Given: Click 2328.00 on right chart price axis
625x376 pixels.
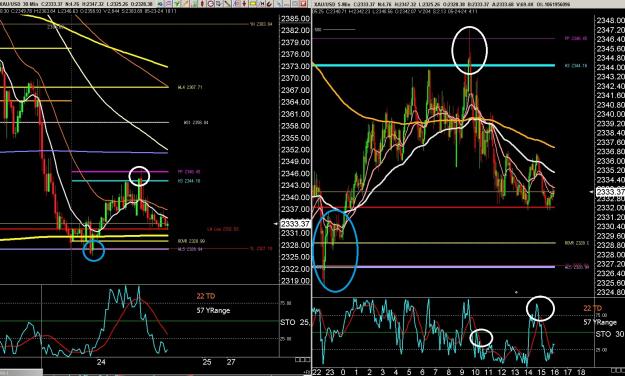Looking at the screenshot, I should tap(610, 255).
